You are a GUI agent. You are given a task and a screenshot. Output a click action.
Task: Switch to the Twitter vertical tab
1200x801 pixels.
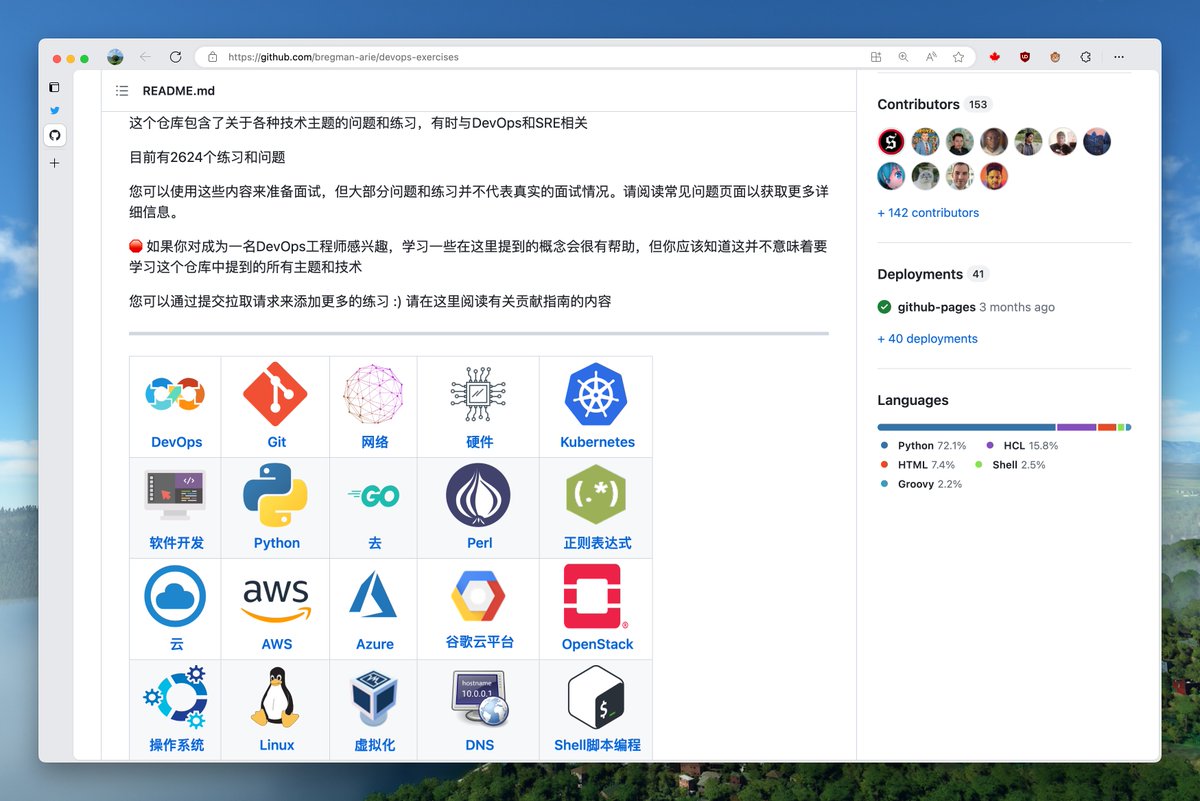click(x=55, y=111)
